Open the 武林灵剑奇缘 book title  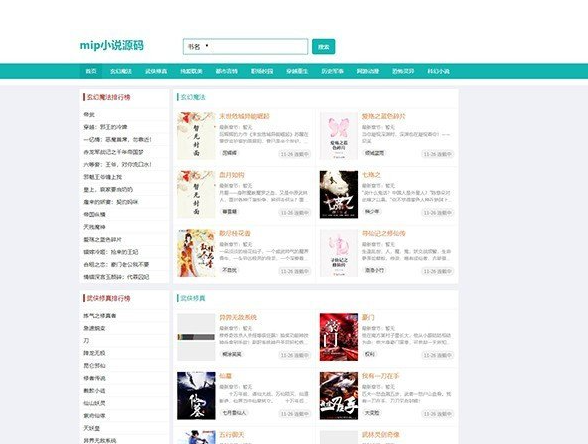coord(381,435)
